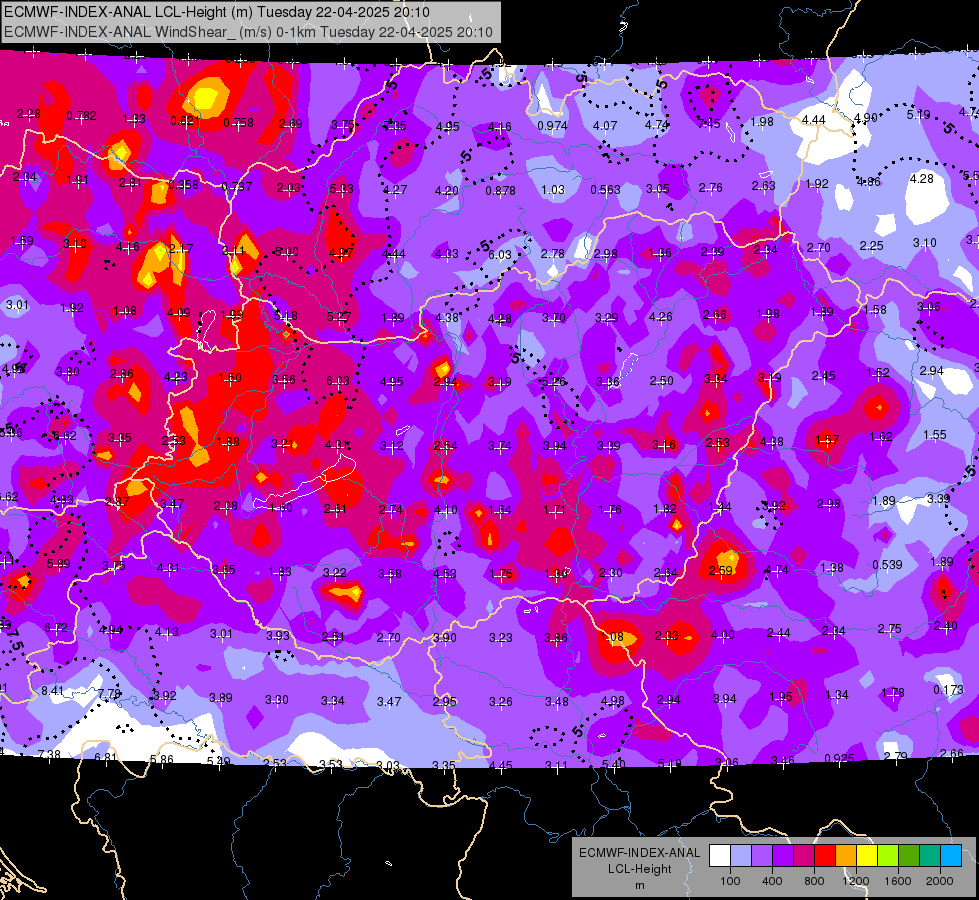Click the value 3.86 on the map
Image resolution: width=979 pixels, height=900 pixels.
pos(556,638)
